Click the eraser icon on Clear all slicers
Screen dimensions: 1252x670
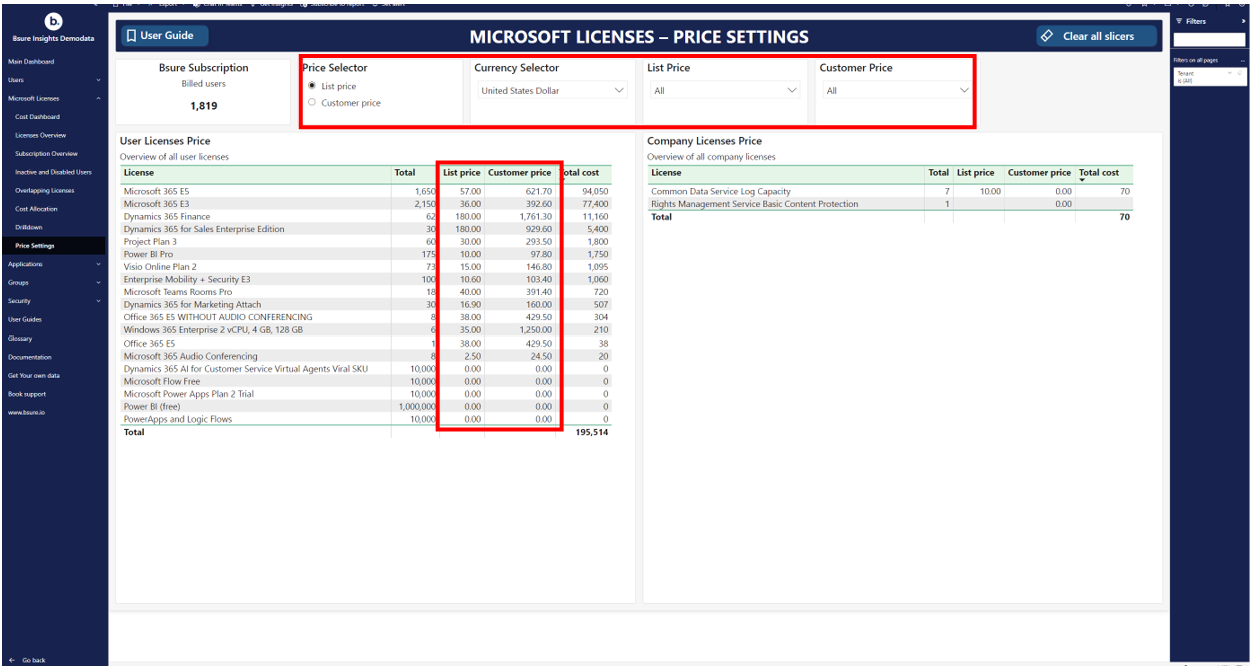tap(1047, 36)
